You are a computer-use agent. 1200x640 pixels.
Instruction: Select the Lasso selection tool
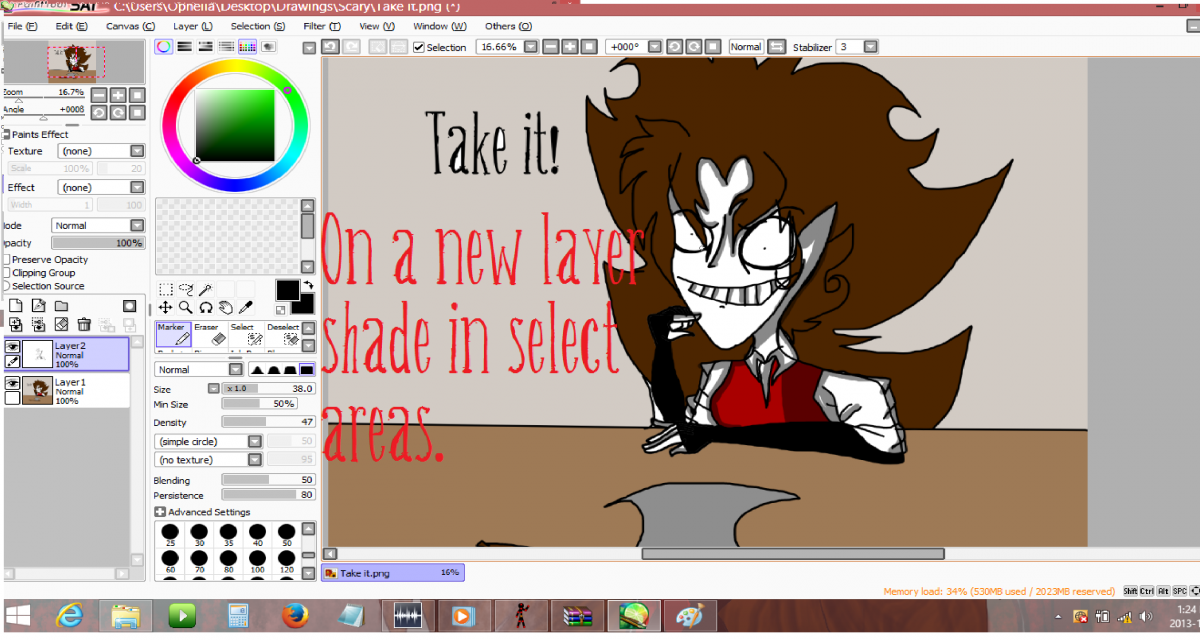click(x=185, y=289)
